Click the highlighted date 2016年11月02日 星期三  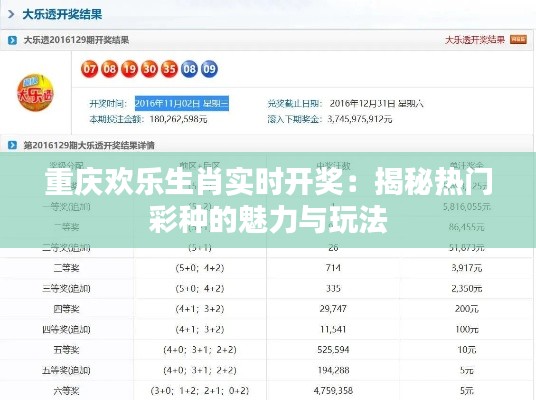(x=182, y=103)
